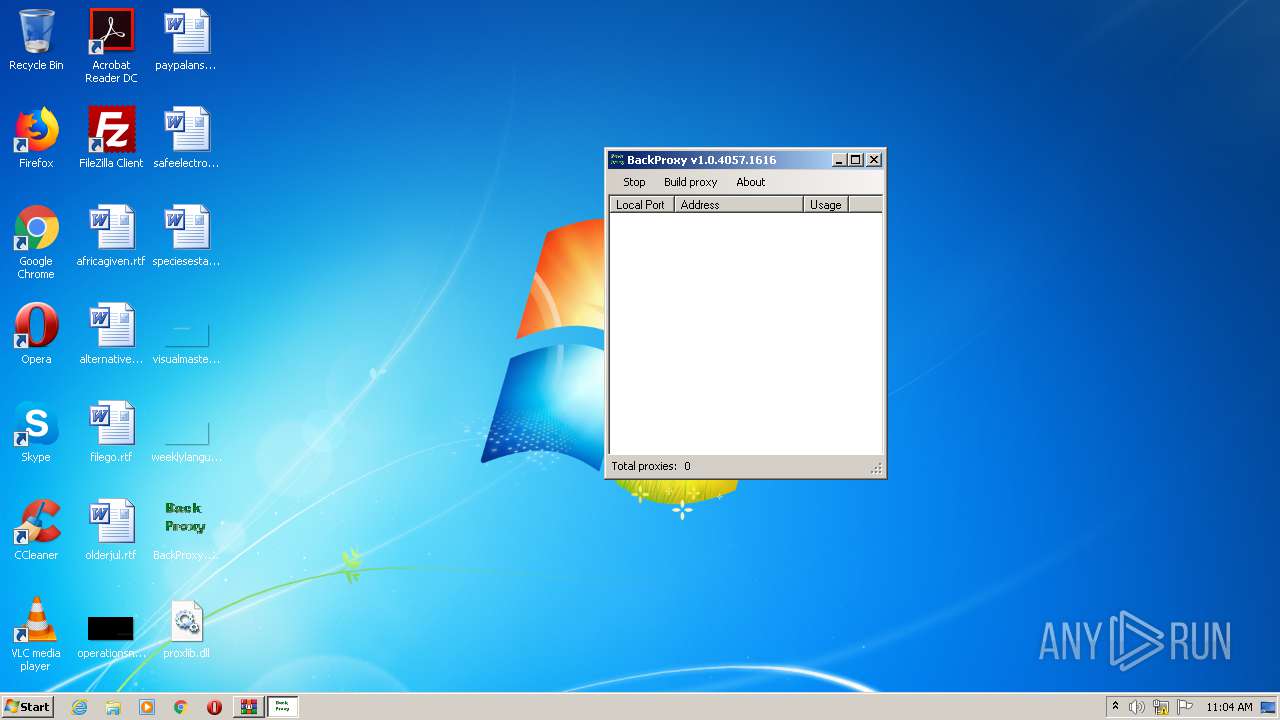Launch Firefox from the desktop
The image size is (1280, 720).
36,139
